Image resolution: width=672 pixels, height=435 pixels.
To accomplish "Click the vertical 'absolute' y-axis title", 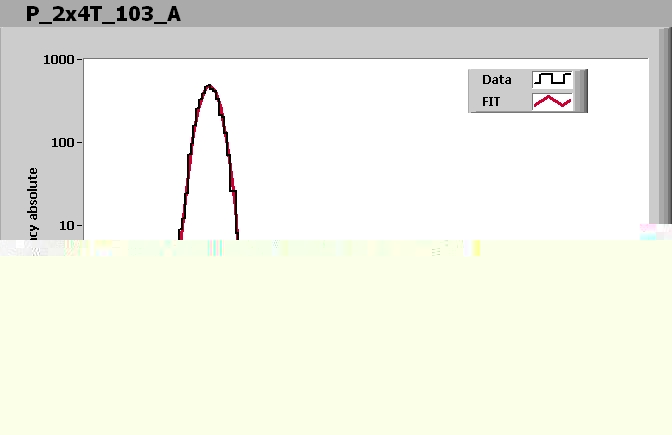I will coord(33,200).
